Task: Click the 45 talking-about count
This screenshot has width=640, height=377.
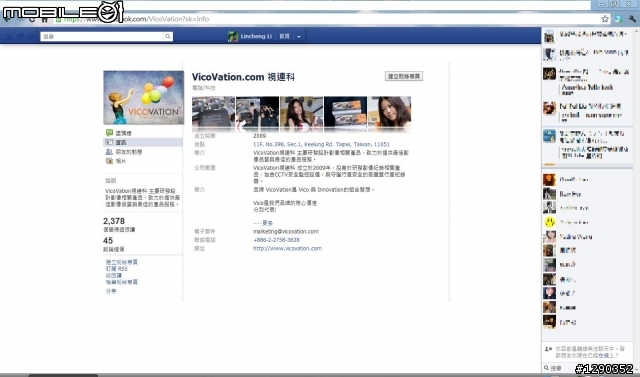Action: [x=108, y=241]
